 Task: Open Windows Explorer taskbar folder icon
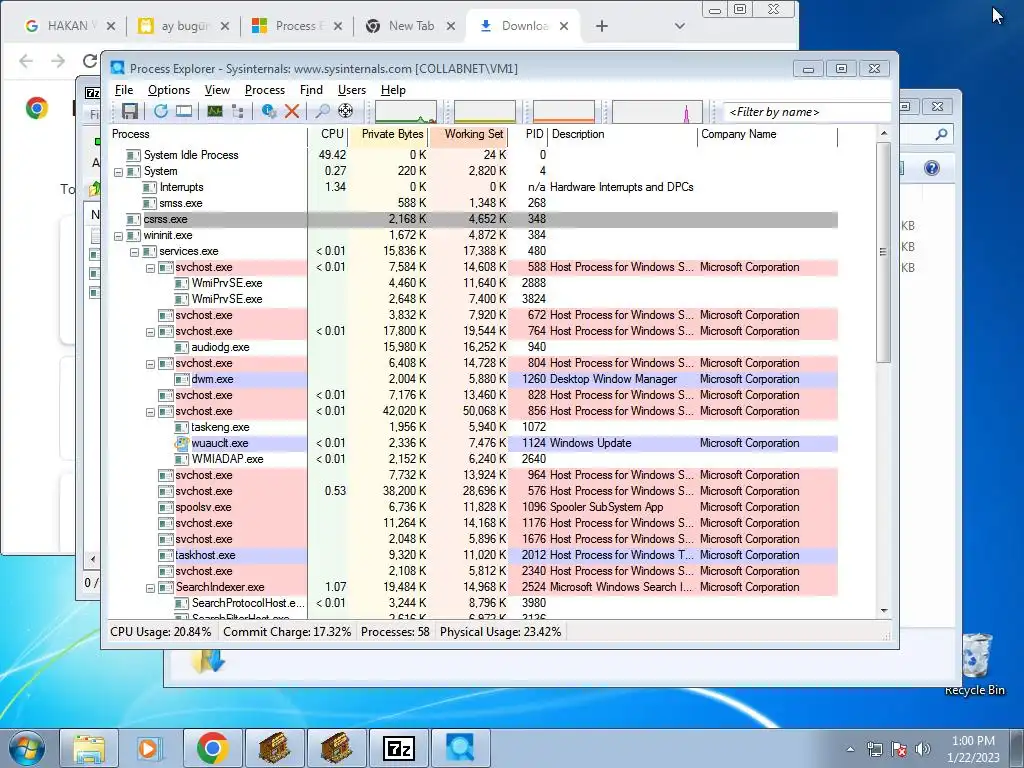pyautogui.click(x=89, y=748)
